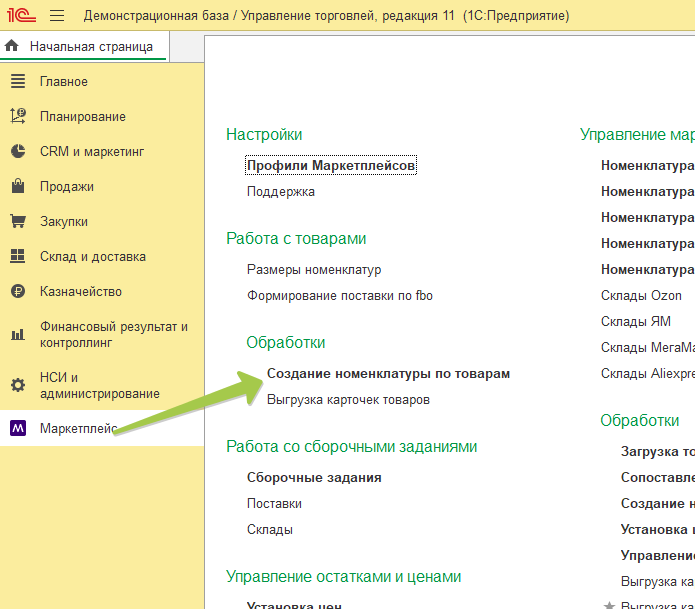Open the hamburger main menu
Screen dimensions: 695x609
(x=57, y=16)
